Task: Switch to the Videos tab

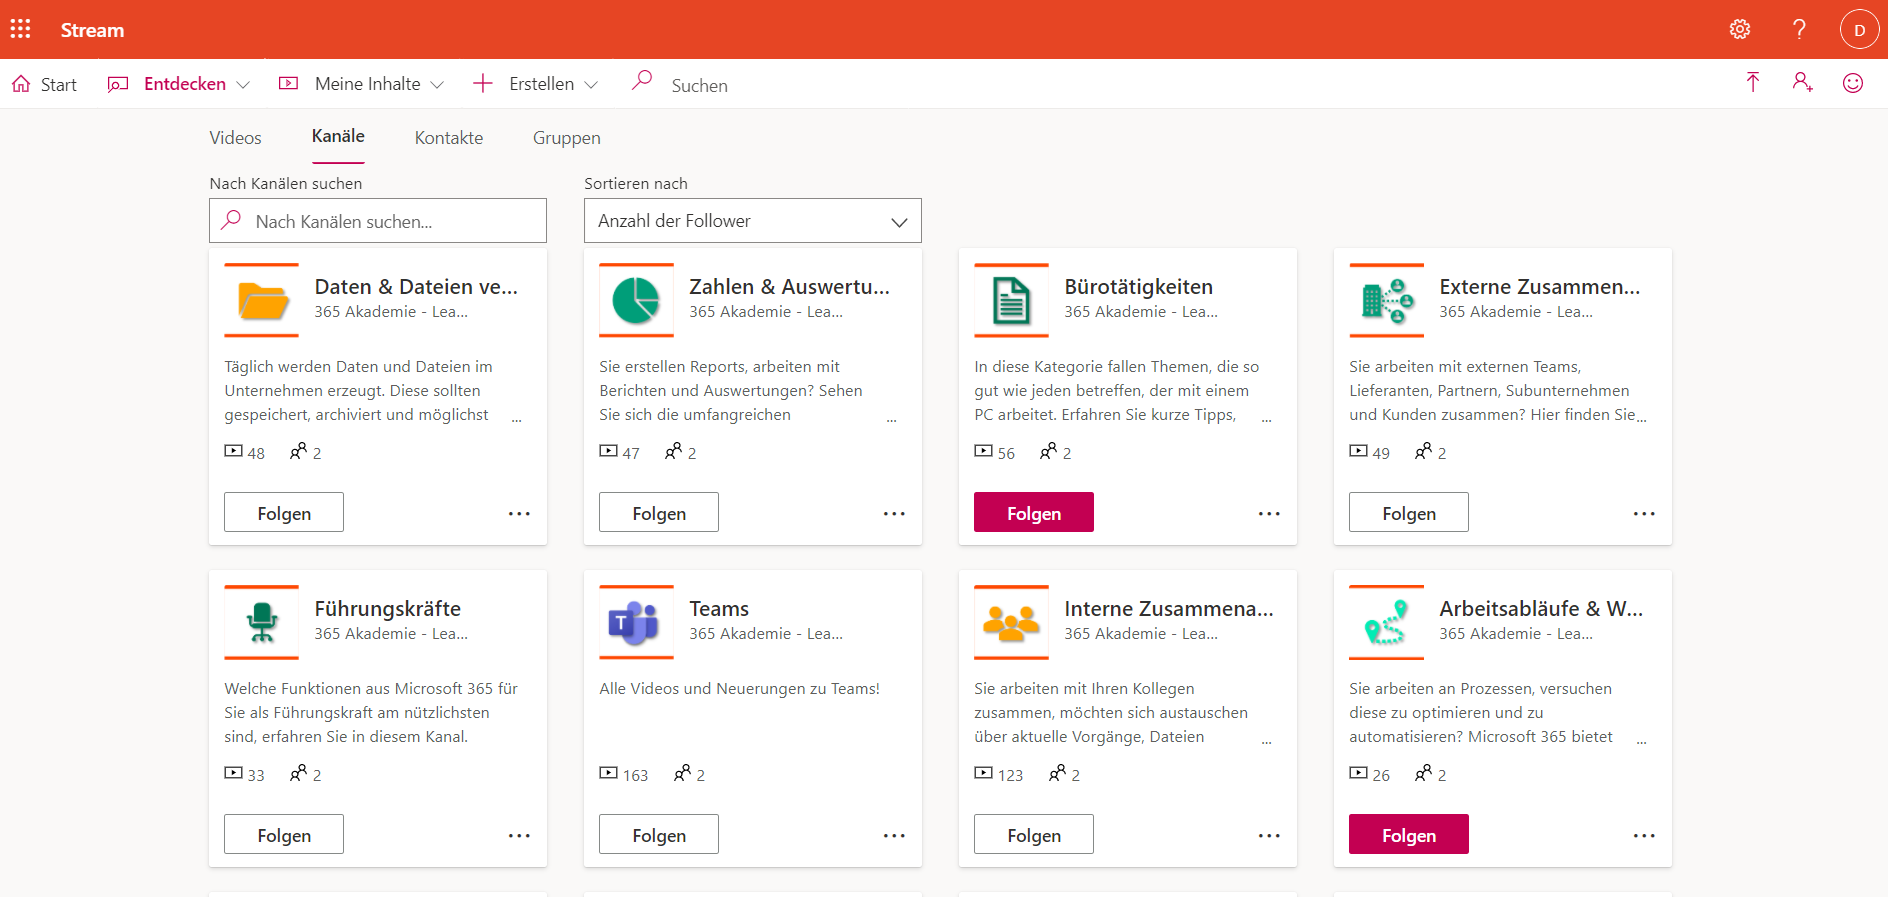Action: tap(235, 138)
